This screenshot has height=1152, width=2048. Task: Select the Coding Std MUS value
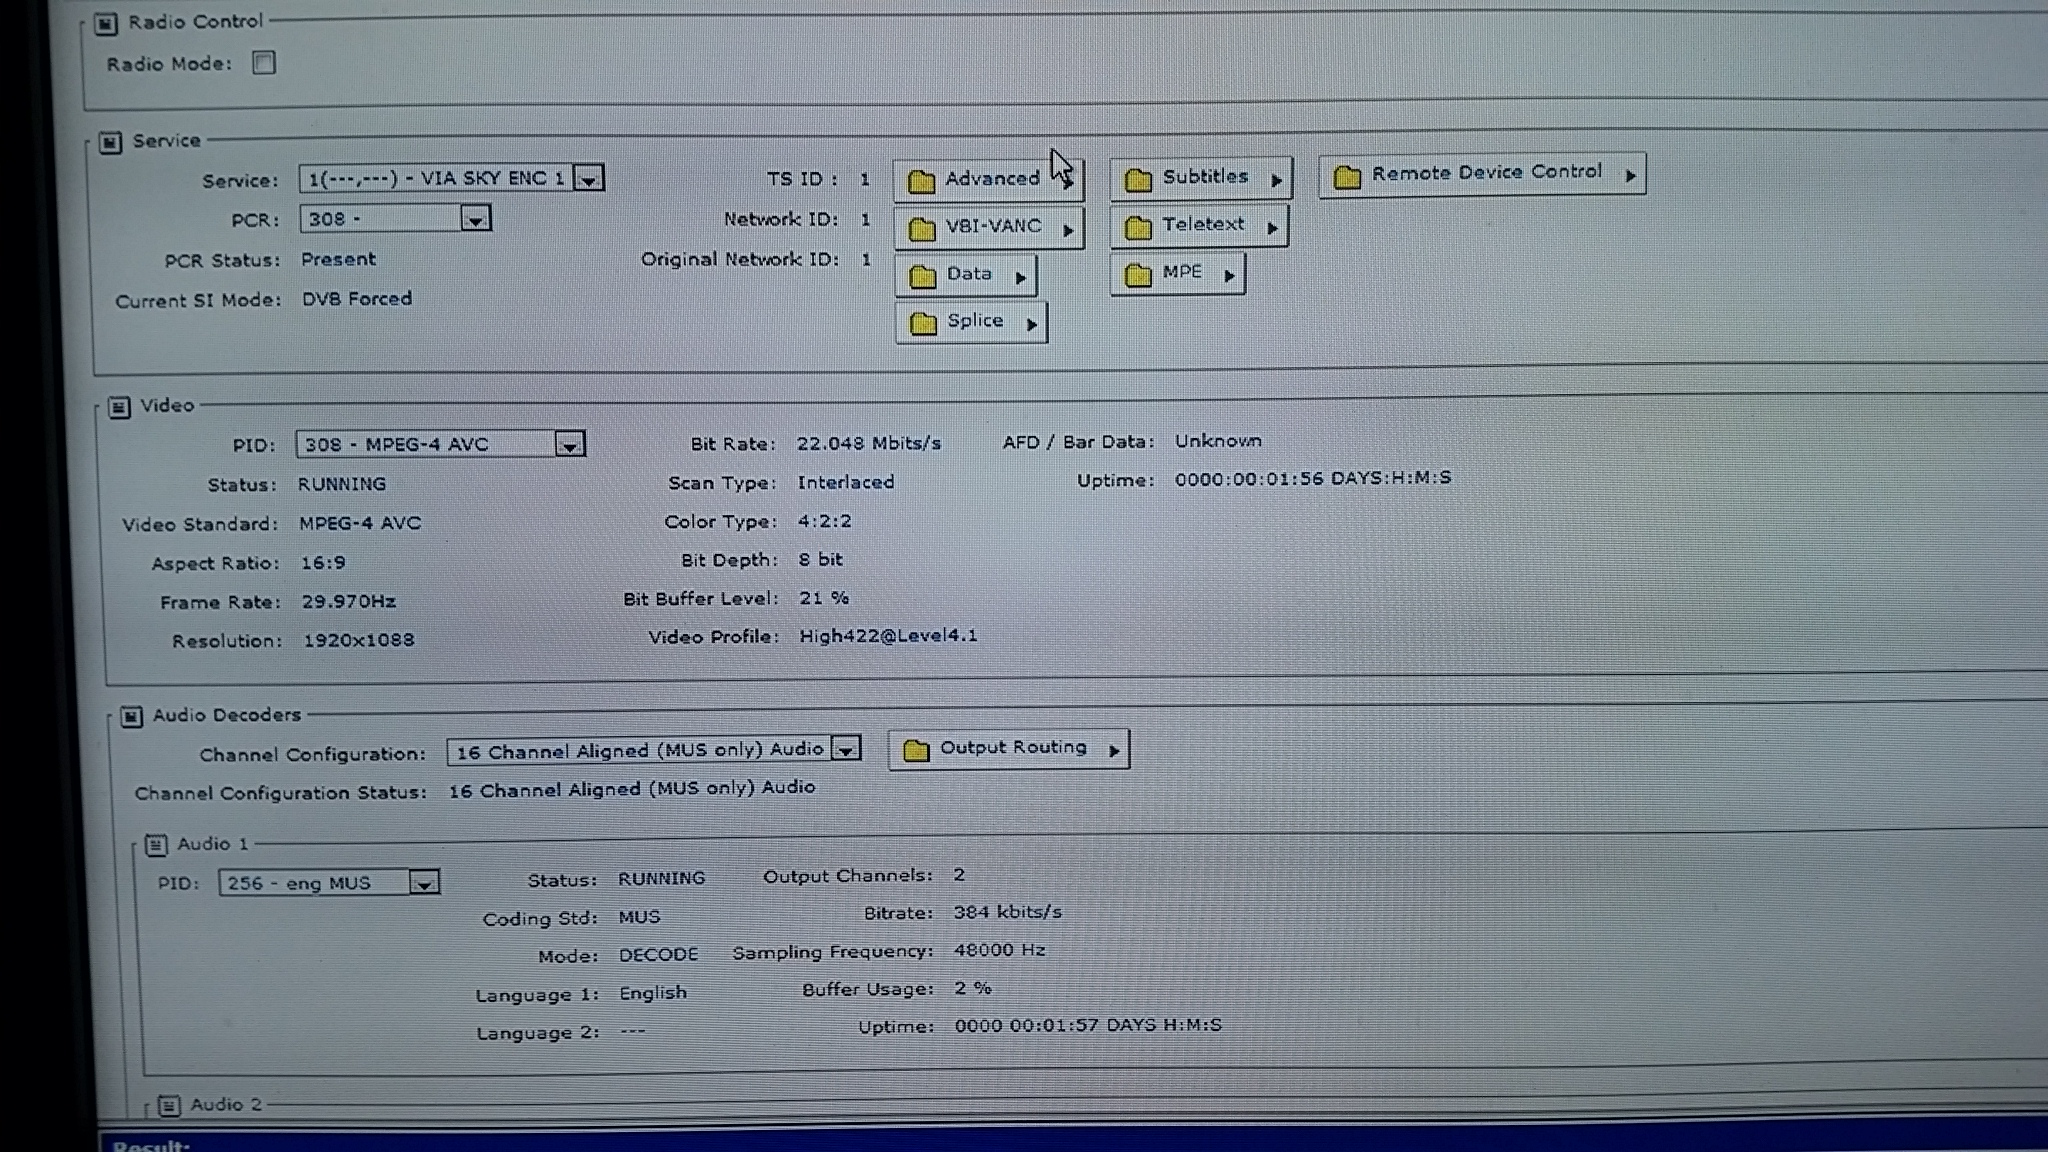tap(639, 917)
